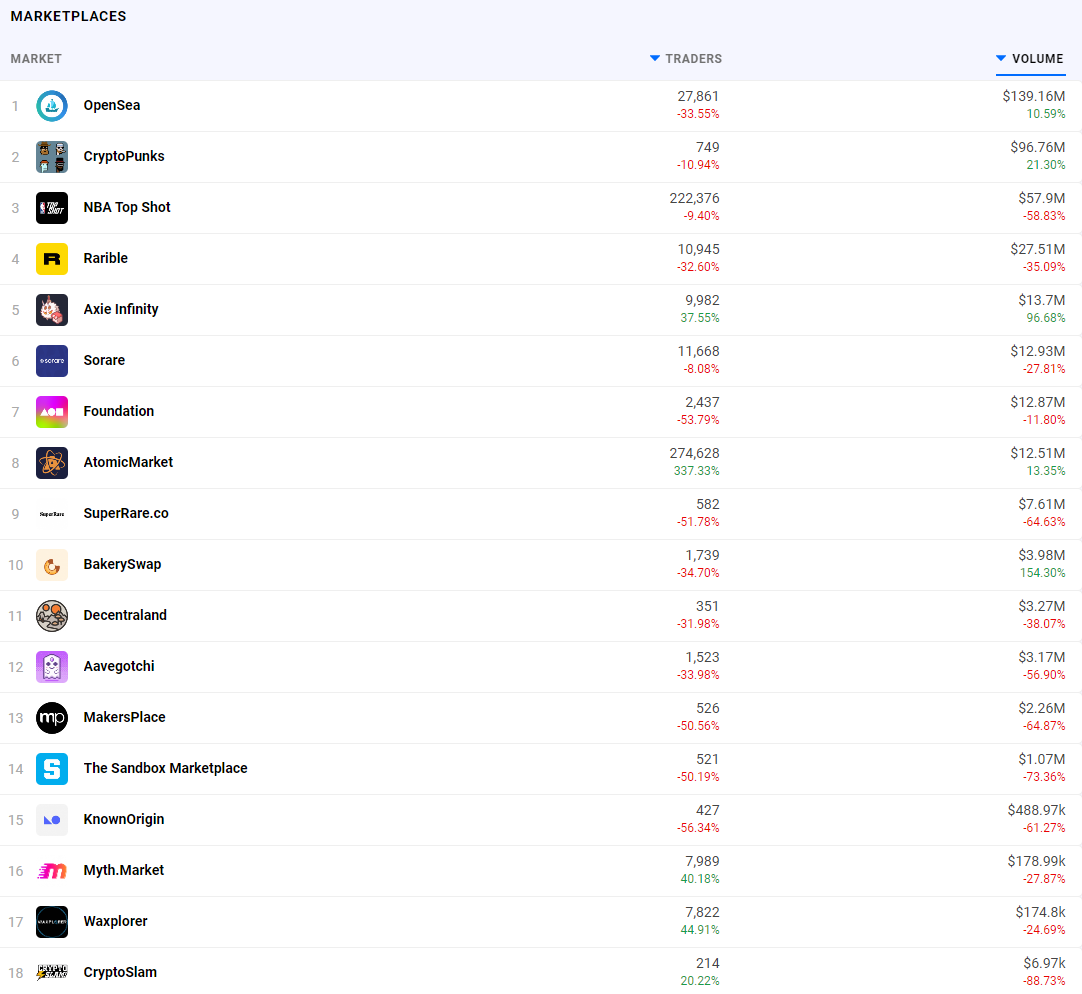Select the -73.36% volume change

coord(1044,778)
